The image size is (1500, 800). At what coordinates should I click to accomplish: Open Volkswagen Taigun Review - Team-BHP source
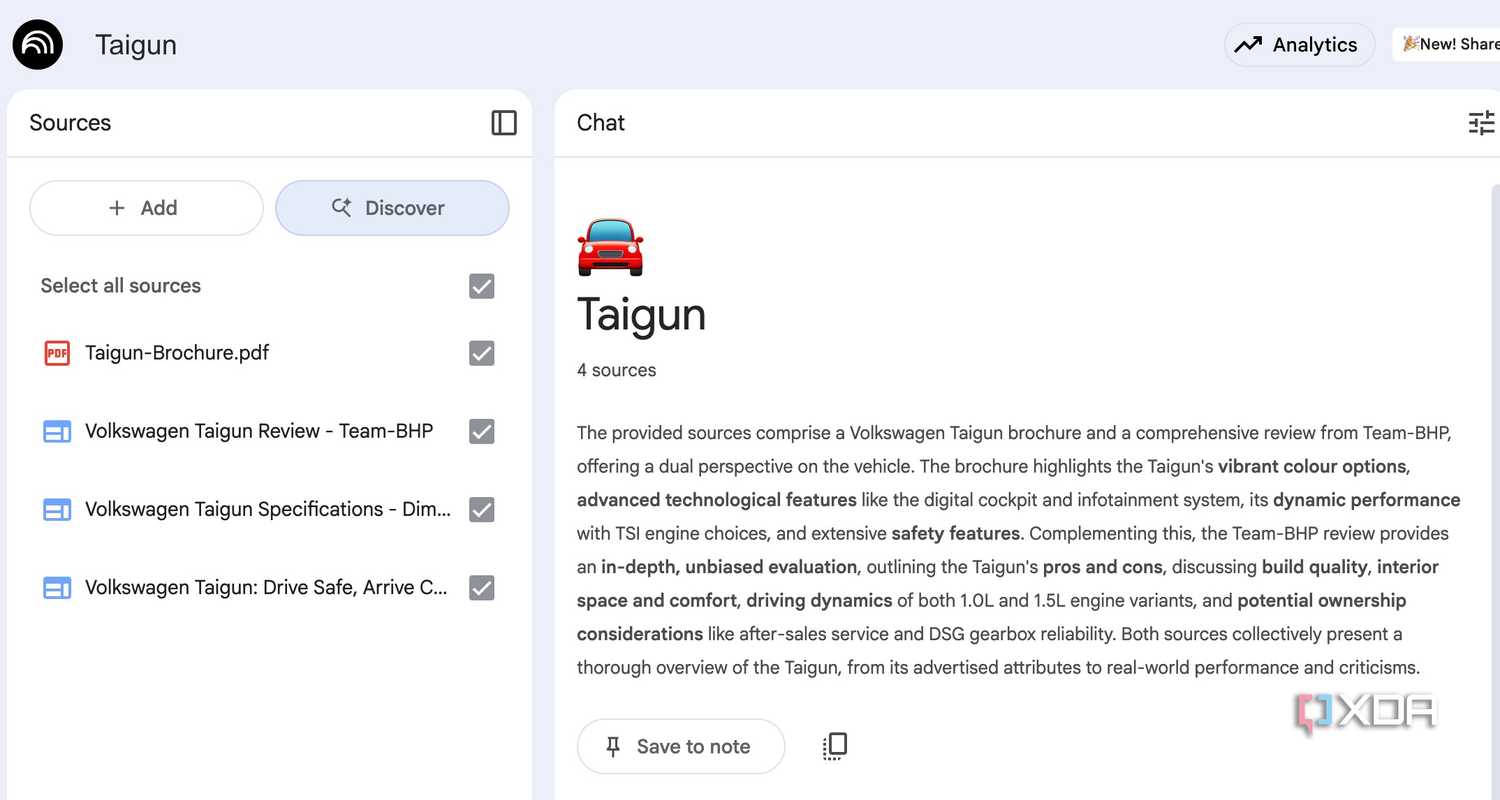click(x=259, y=431)
